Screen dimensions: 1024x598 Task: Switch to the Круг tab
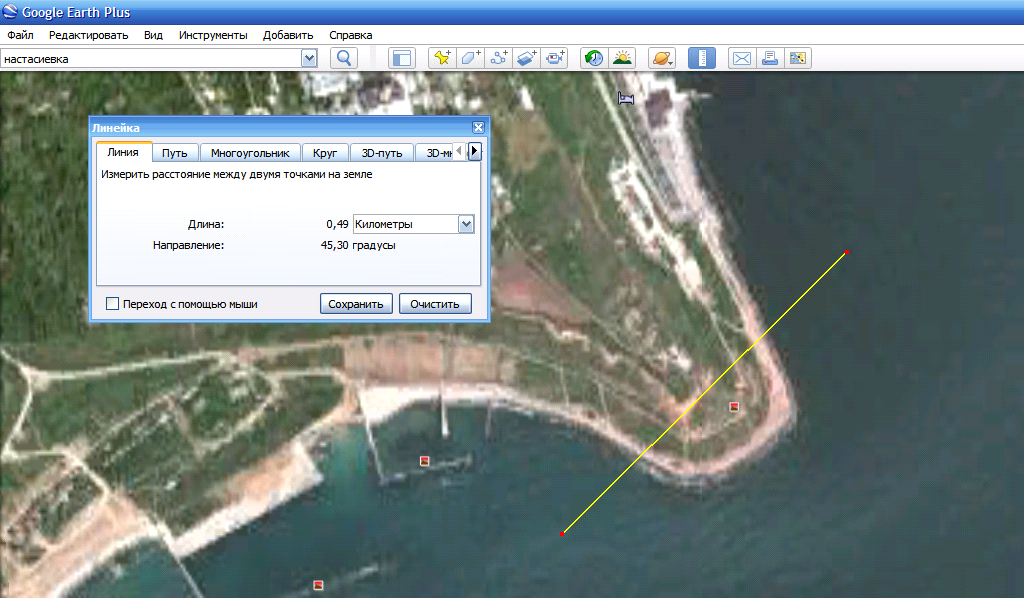325,153
